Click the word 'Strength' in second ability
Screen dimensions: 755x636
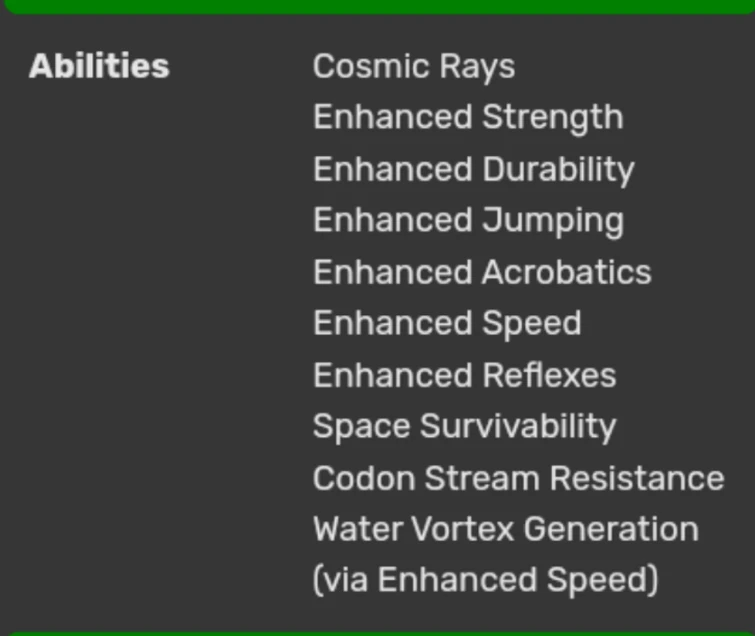point(553,118)
